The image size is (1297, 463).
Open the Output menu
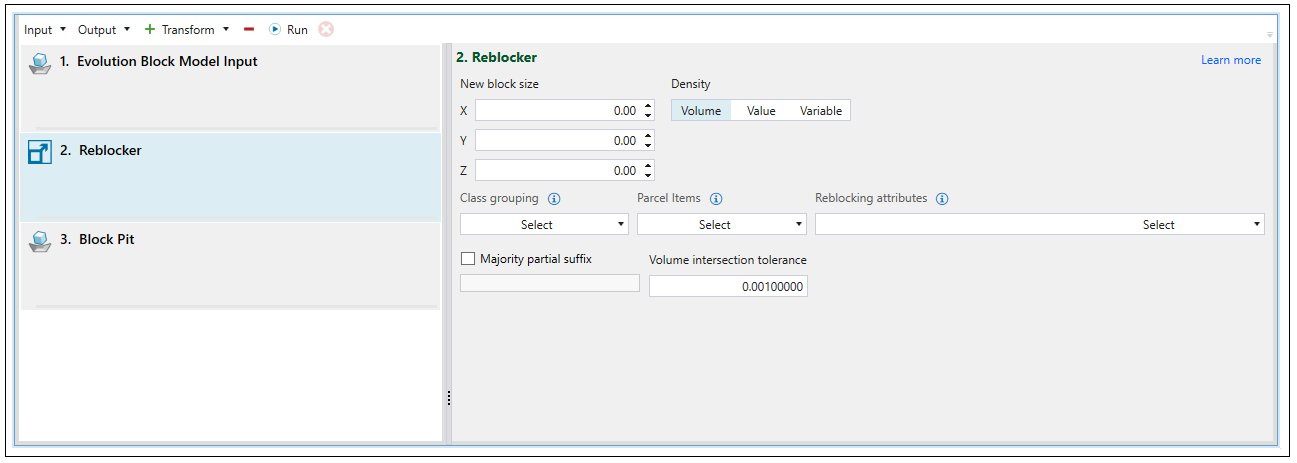[x=104, y=30]
